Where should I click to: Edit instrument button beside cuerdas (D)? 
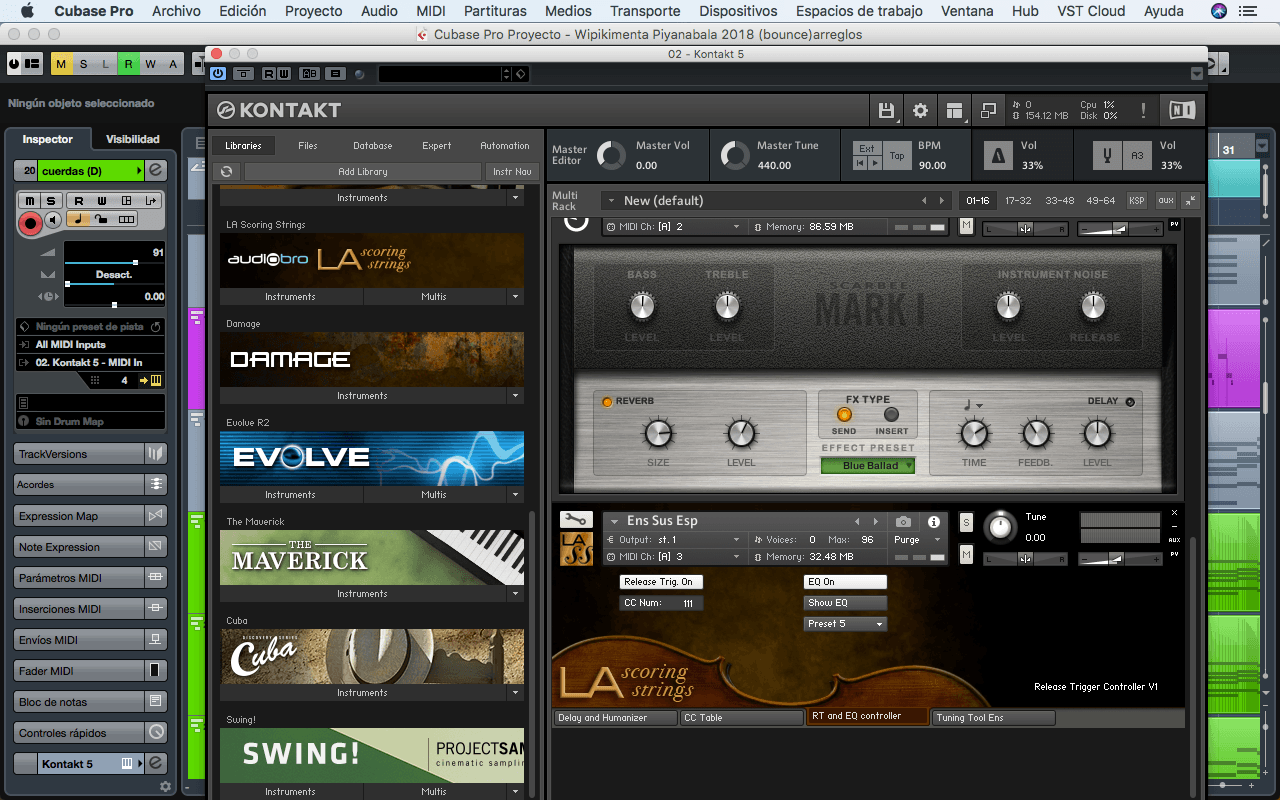[x=156, y=171]
